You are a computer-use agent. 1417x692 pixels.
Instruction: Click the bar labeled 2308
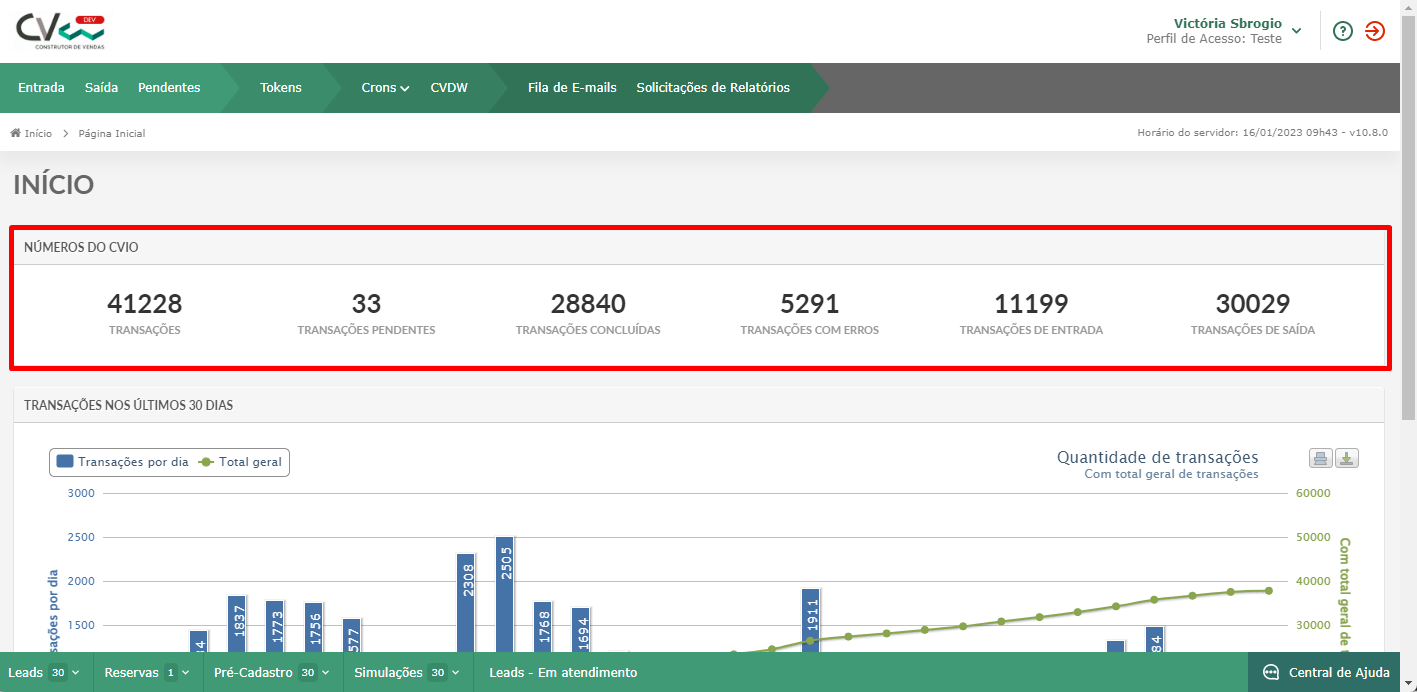[466, 603]
